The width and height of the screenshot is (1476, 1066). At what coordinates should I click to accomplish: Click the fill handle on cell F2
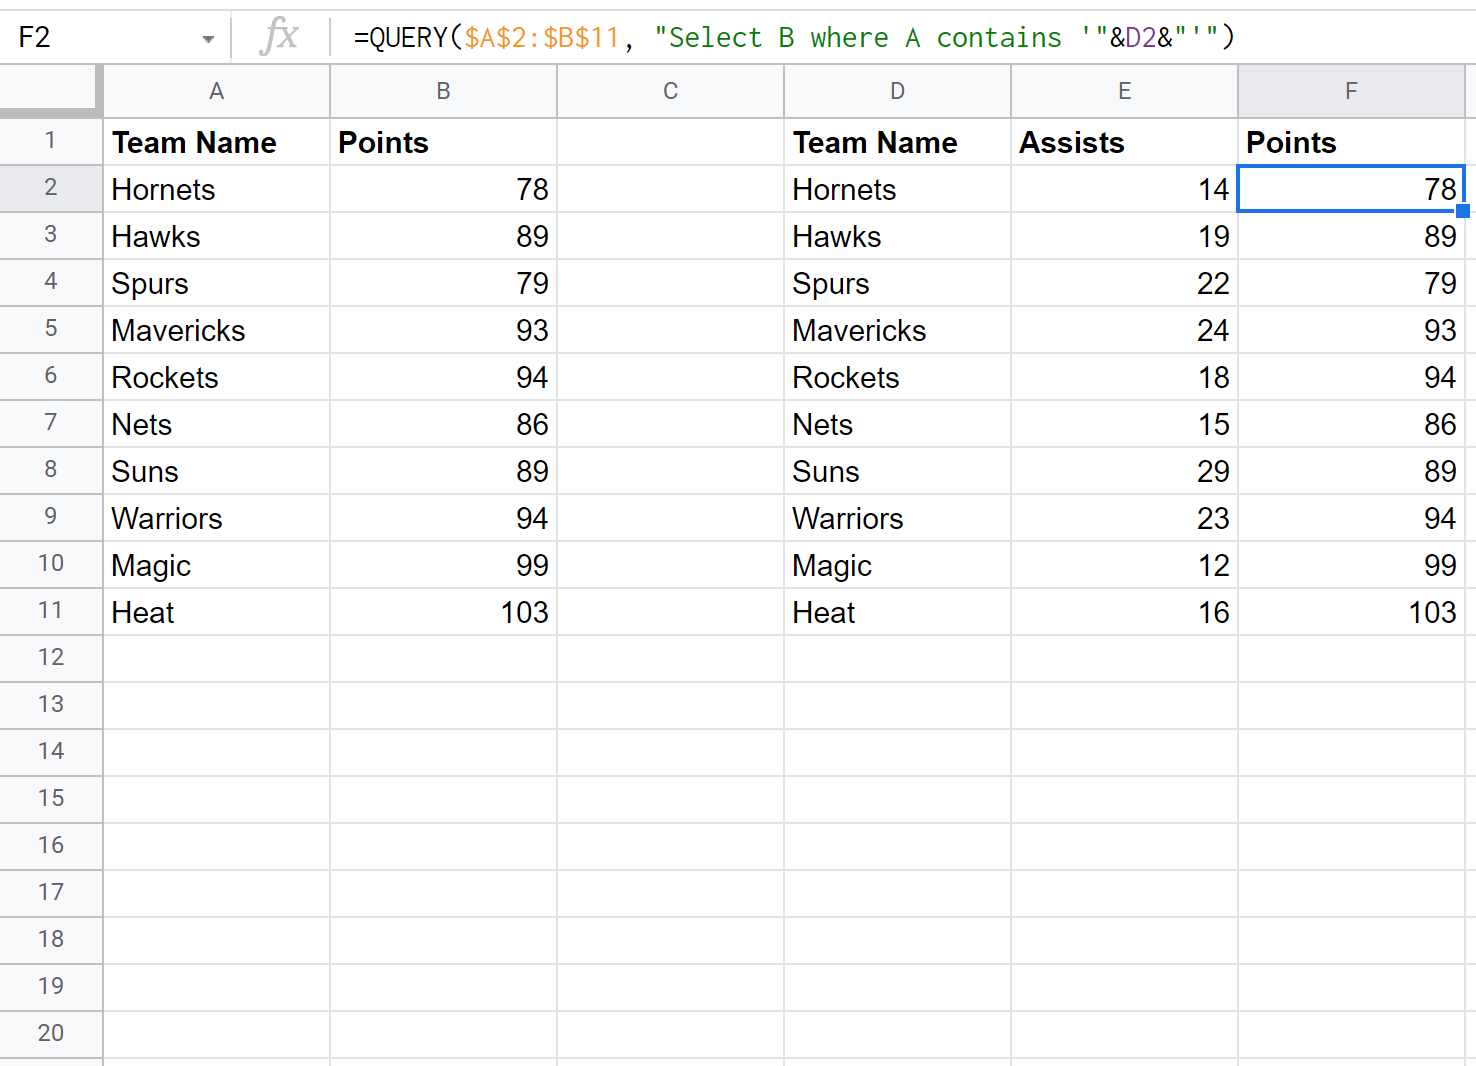point(1462,211)
